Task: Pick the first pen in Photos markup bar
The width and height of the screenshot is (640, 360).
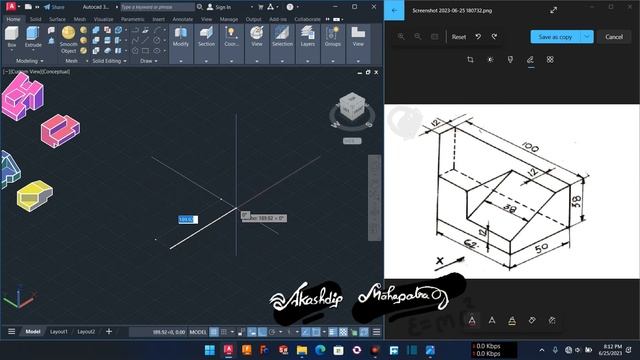Action: point(472,320)
